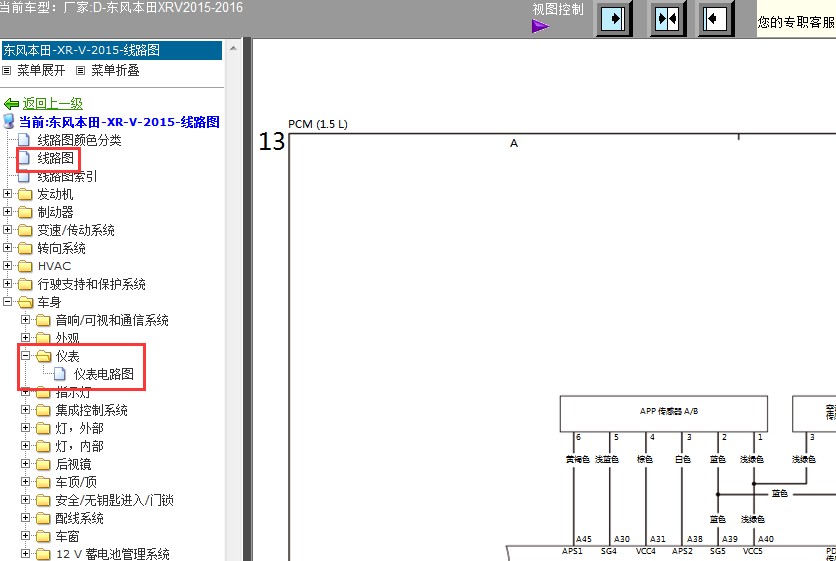The height and width of the screenshot is (561, 836).
Task: Click the 视图控制 label
Action: coord(558,10)
